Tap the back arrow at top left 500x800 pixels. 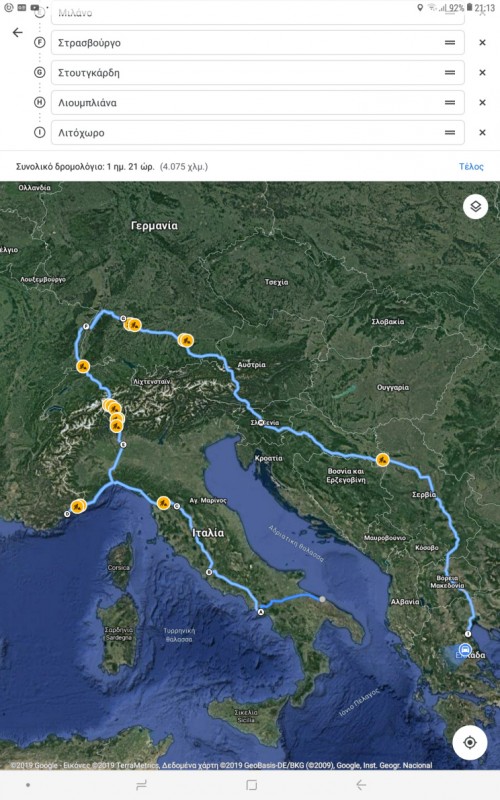[17, 33]
